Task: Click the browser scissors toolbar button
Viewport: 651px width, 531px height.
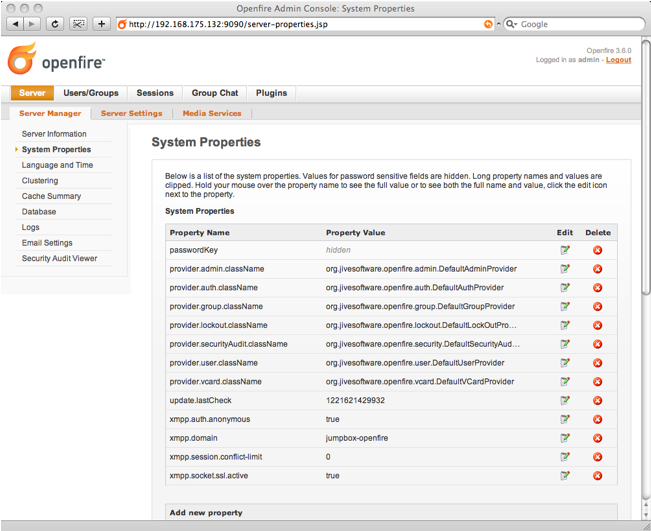Action: pyautogui.click(x=78, y=24)
